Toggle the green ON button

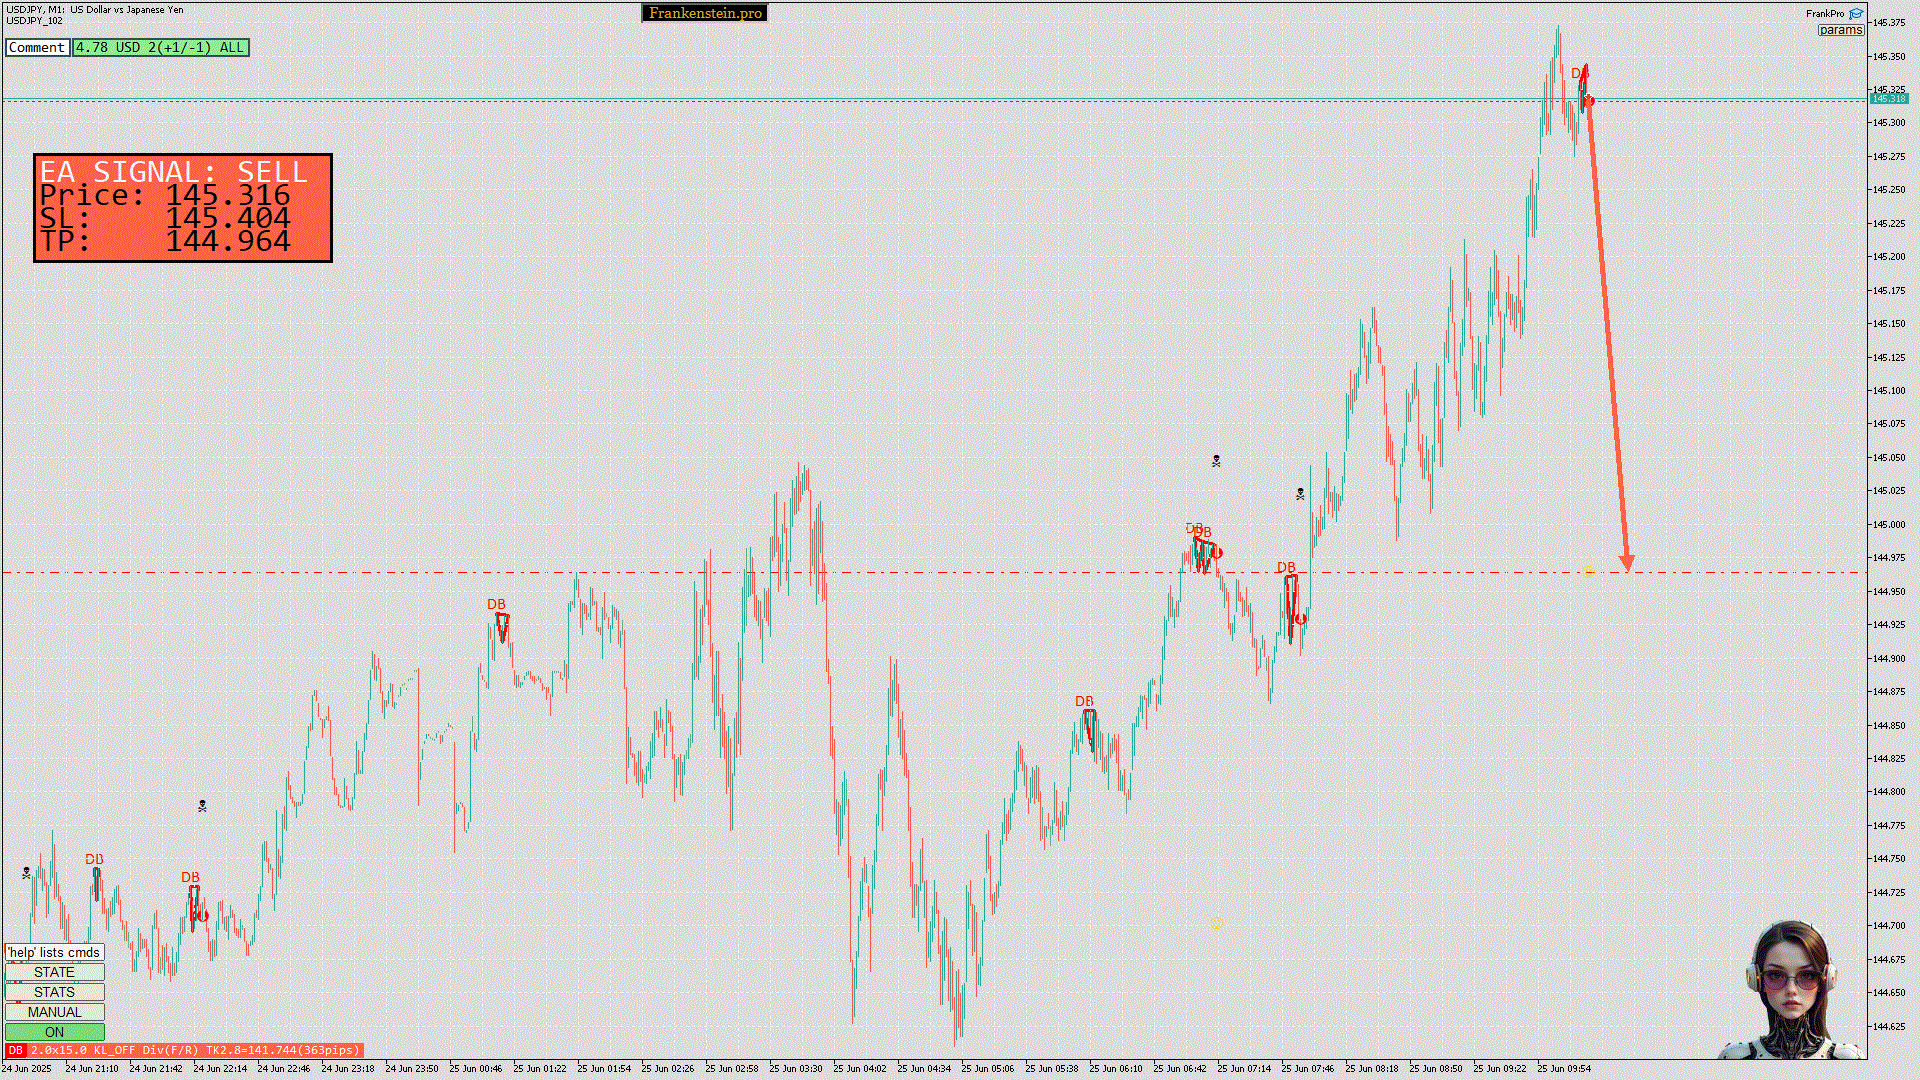pyautogui.click(x=54, y=1032)
